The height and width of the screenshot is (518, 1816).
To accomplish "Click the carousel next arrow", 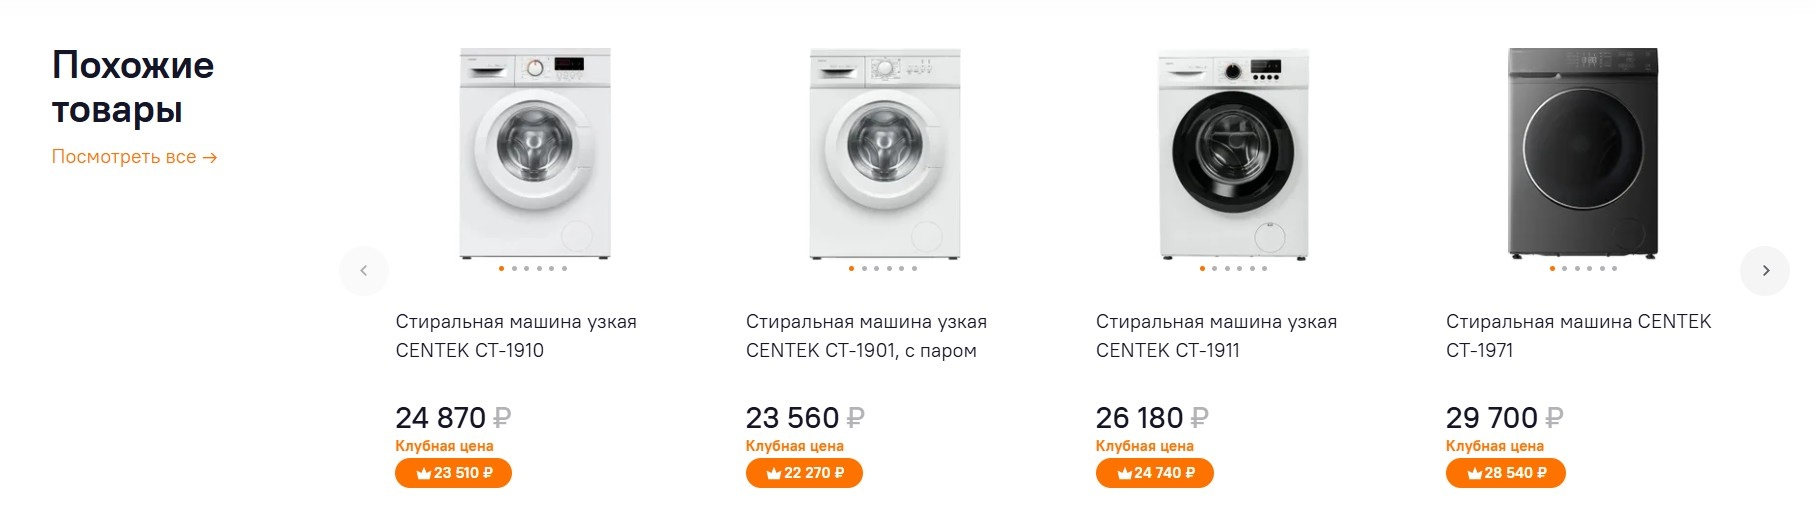I will coord(1765,271).
